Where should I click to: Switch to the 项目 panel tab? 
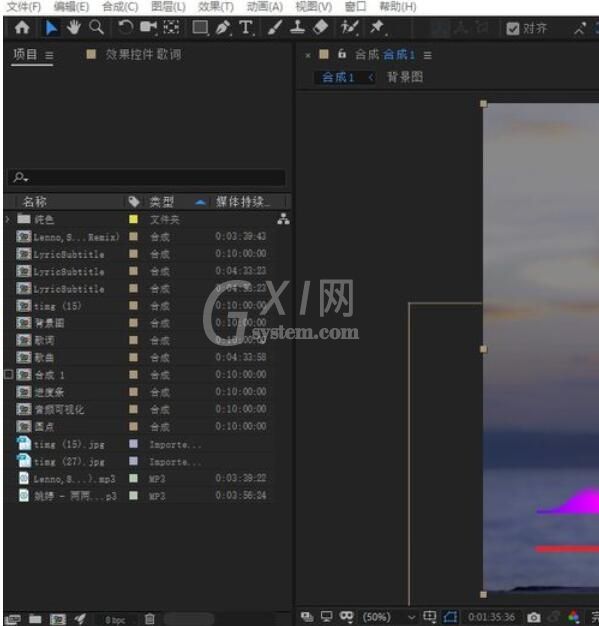click(x=25, y=54)
